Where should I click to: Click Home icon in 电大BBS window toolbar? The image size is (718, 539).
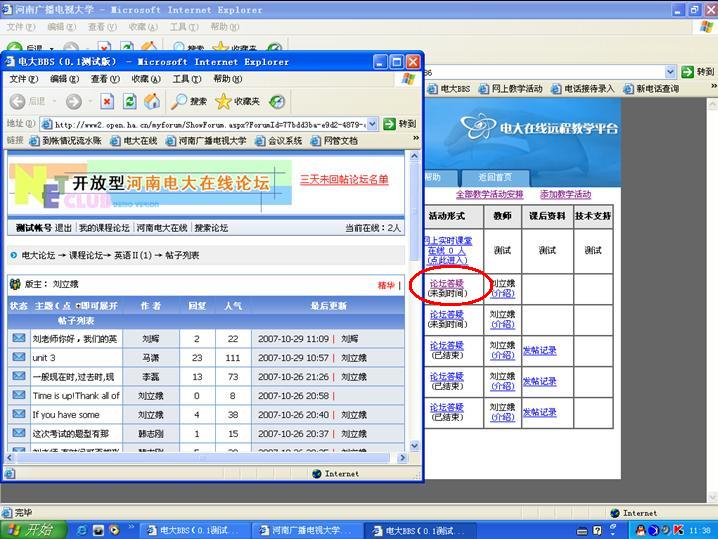coord(152,101)
